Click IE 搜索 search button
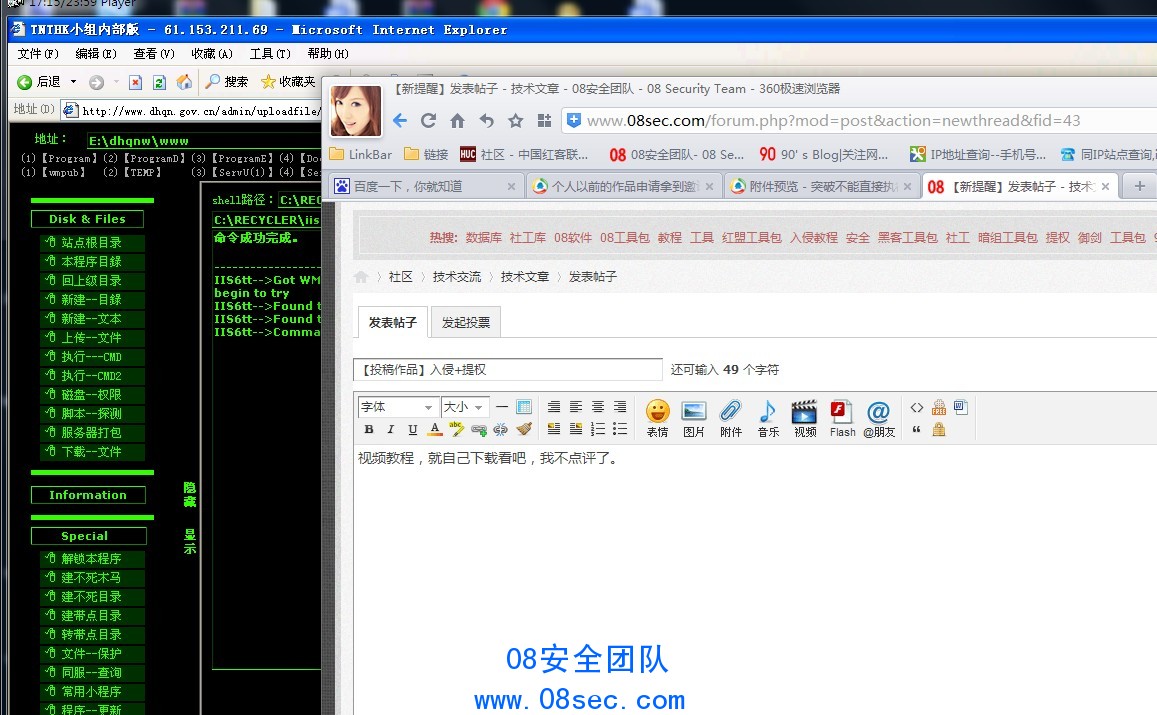The width and height of the screenshot is (1157, 715). (227, 82)
